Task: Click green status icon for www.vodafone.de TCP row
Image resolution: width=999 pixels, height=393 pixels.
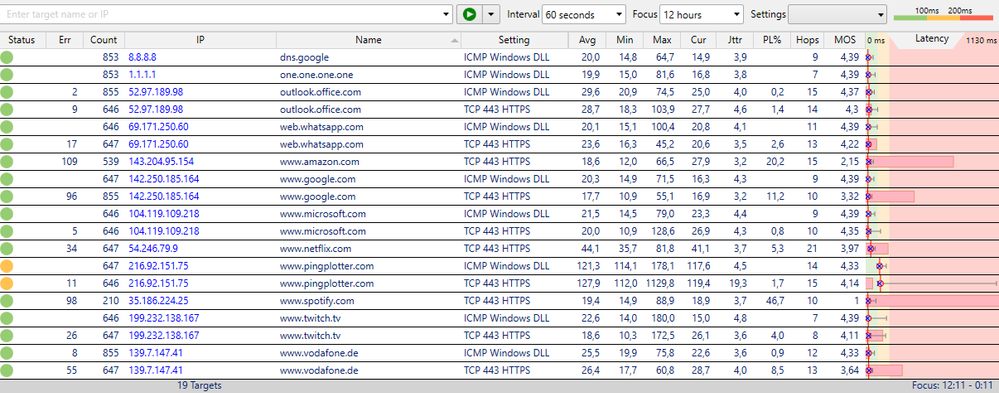Action: click(7, 370)
